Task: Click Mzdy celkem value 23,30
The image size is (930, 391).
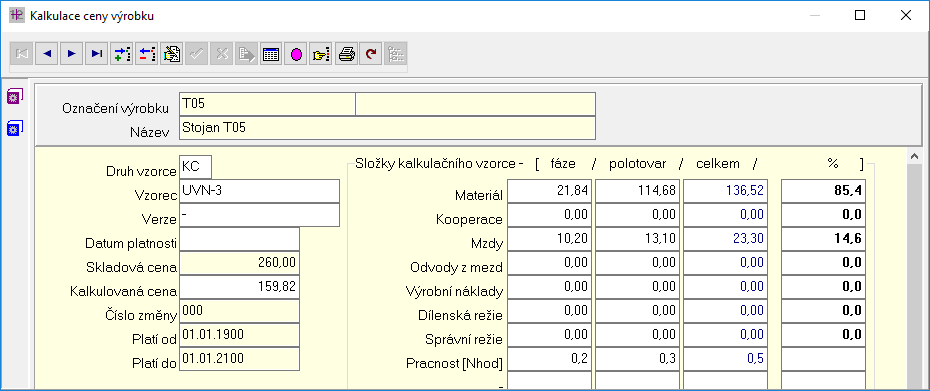Action: 725,239
